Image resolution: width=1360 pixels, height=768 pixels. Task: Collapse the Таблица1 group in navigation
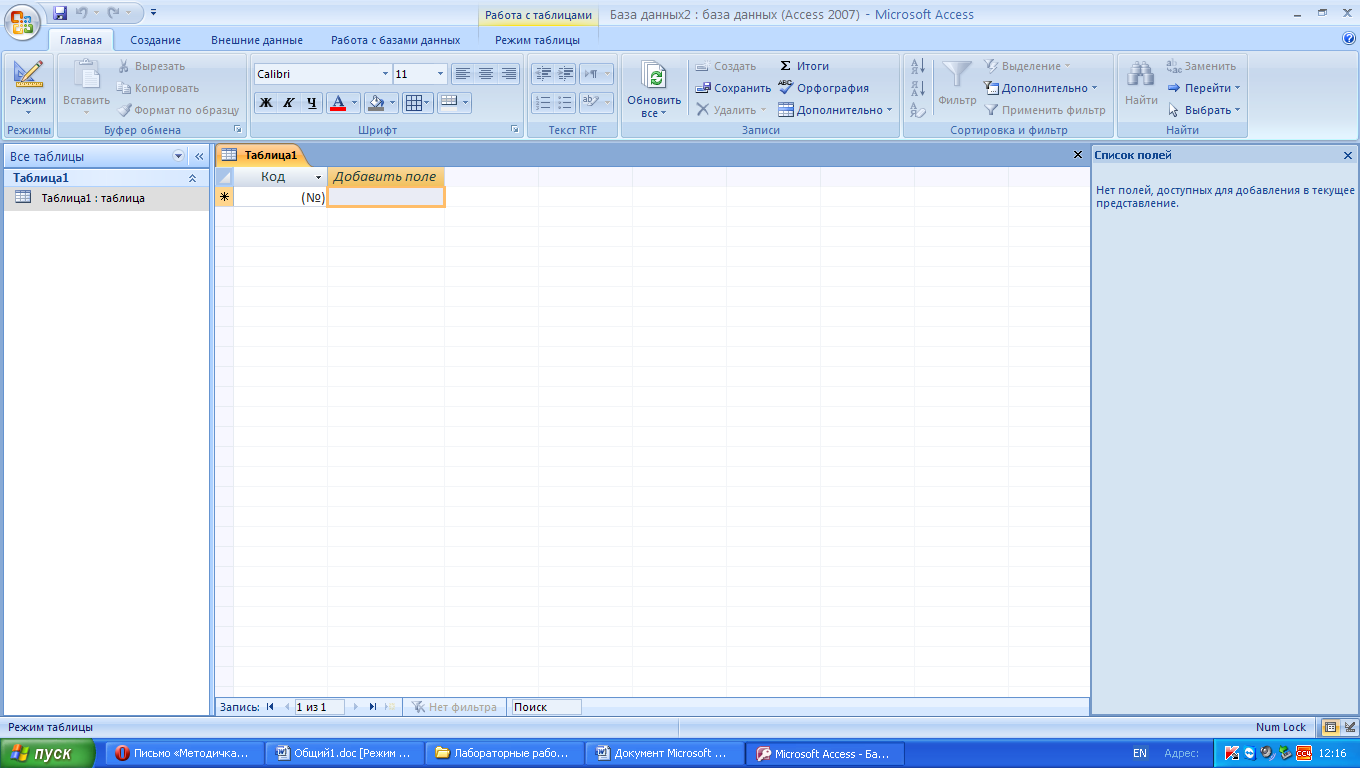tap(192, 178)
